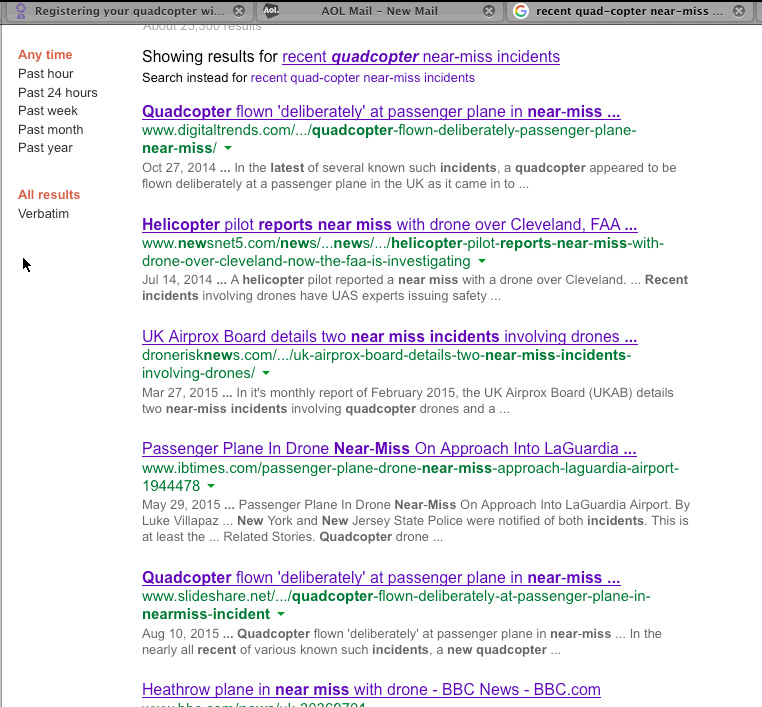The width and height of the screenshot is (762, 707).
Task: Click the 'May 29, 2015' result snippet
Action: click(416, 520)
